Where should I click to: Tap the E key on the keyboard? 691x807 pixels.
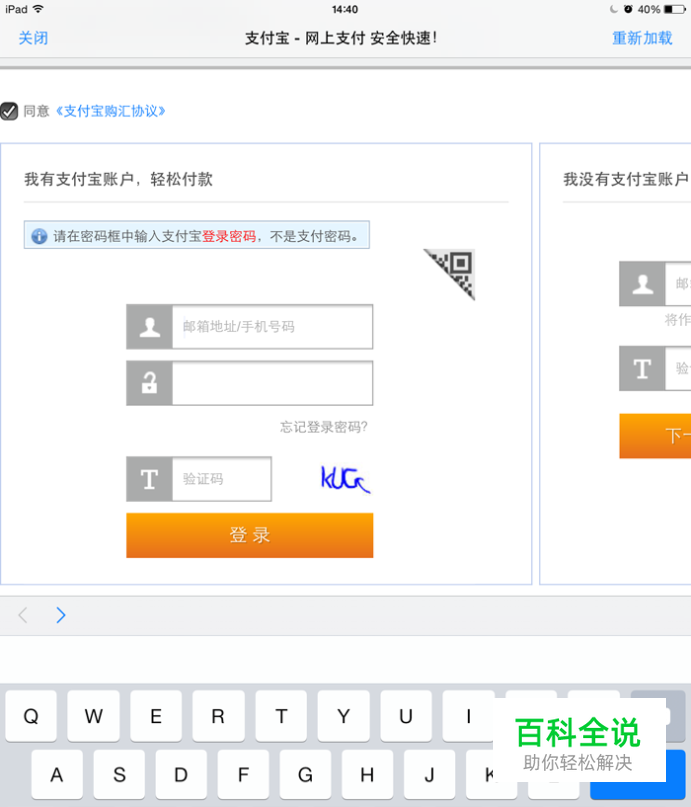pos(156,716)
